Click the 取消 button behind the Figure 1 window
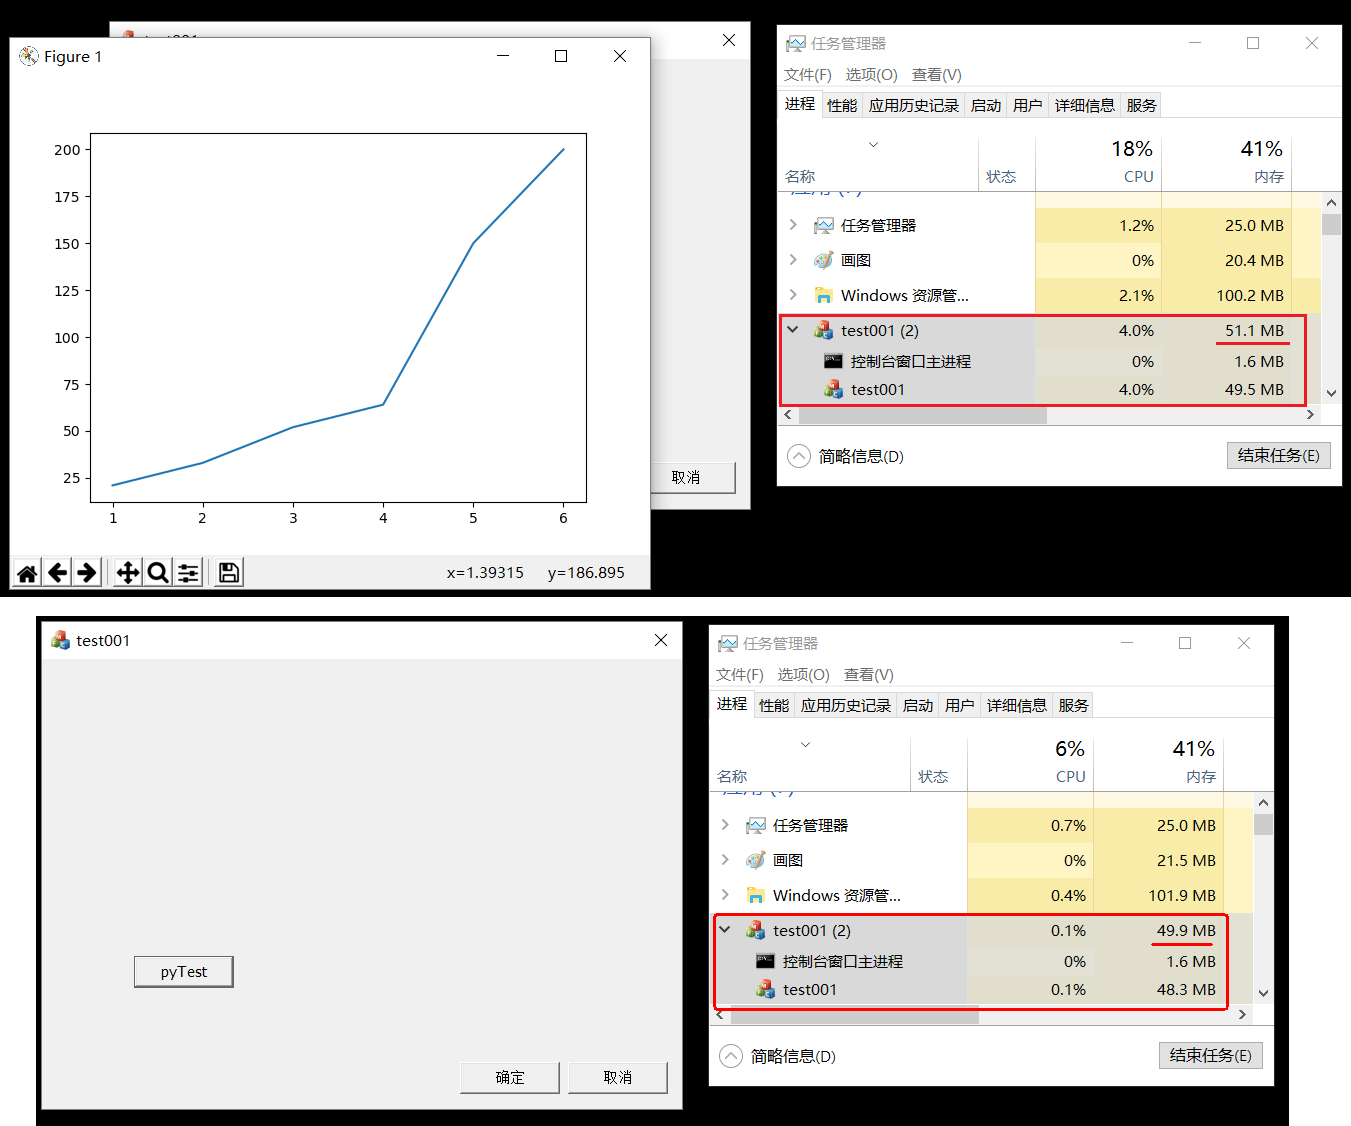The image size is (1351, 1126). click(x=693, y=477)
